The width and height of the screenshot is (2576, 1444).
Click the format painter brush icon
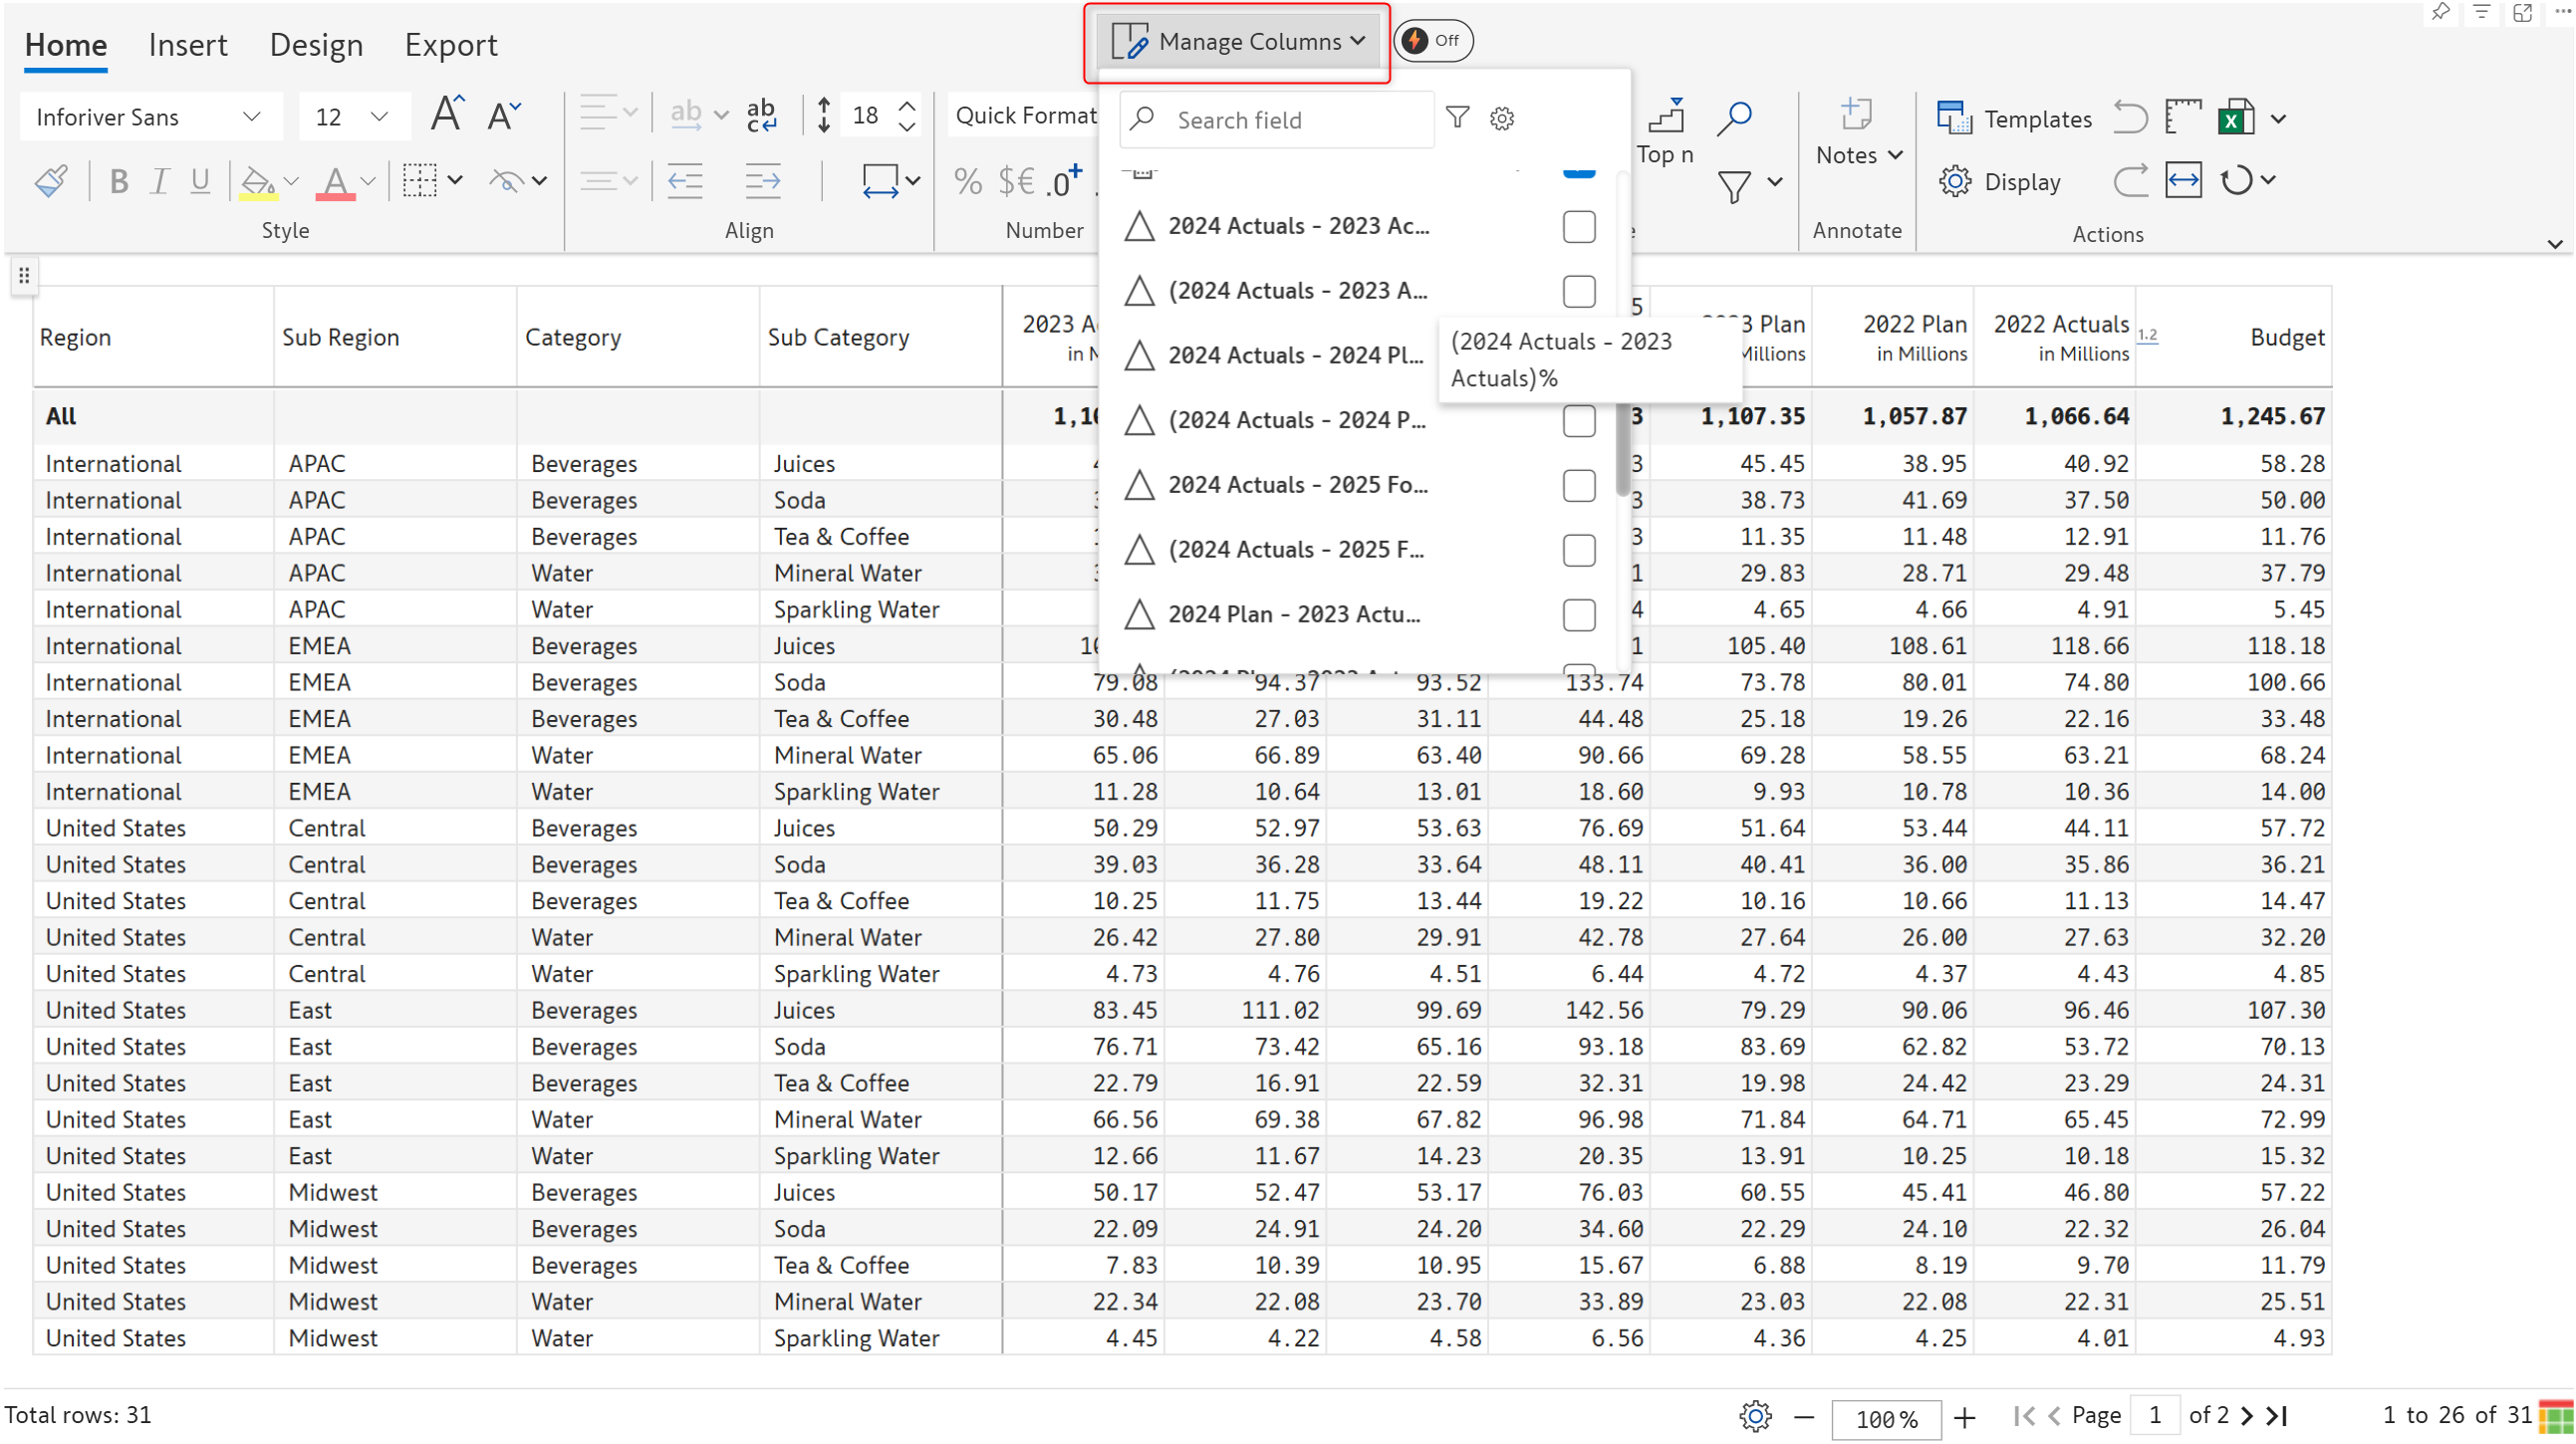(x=51, y=181)
